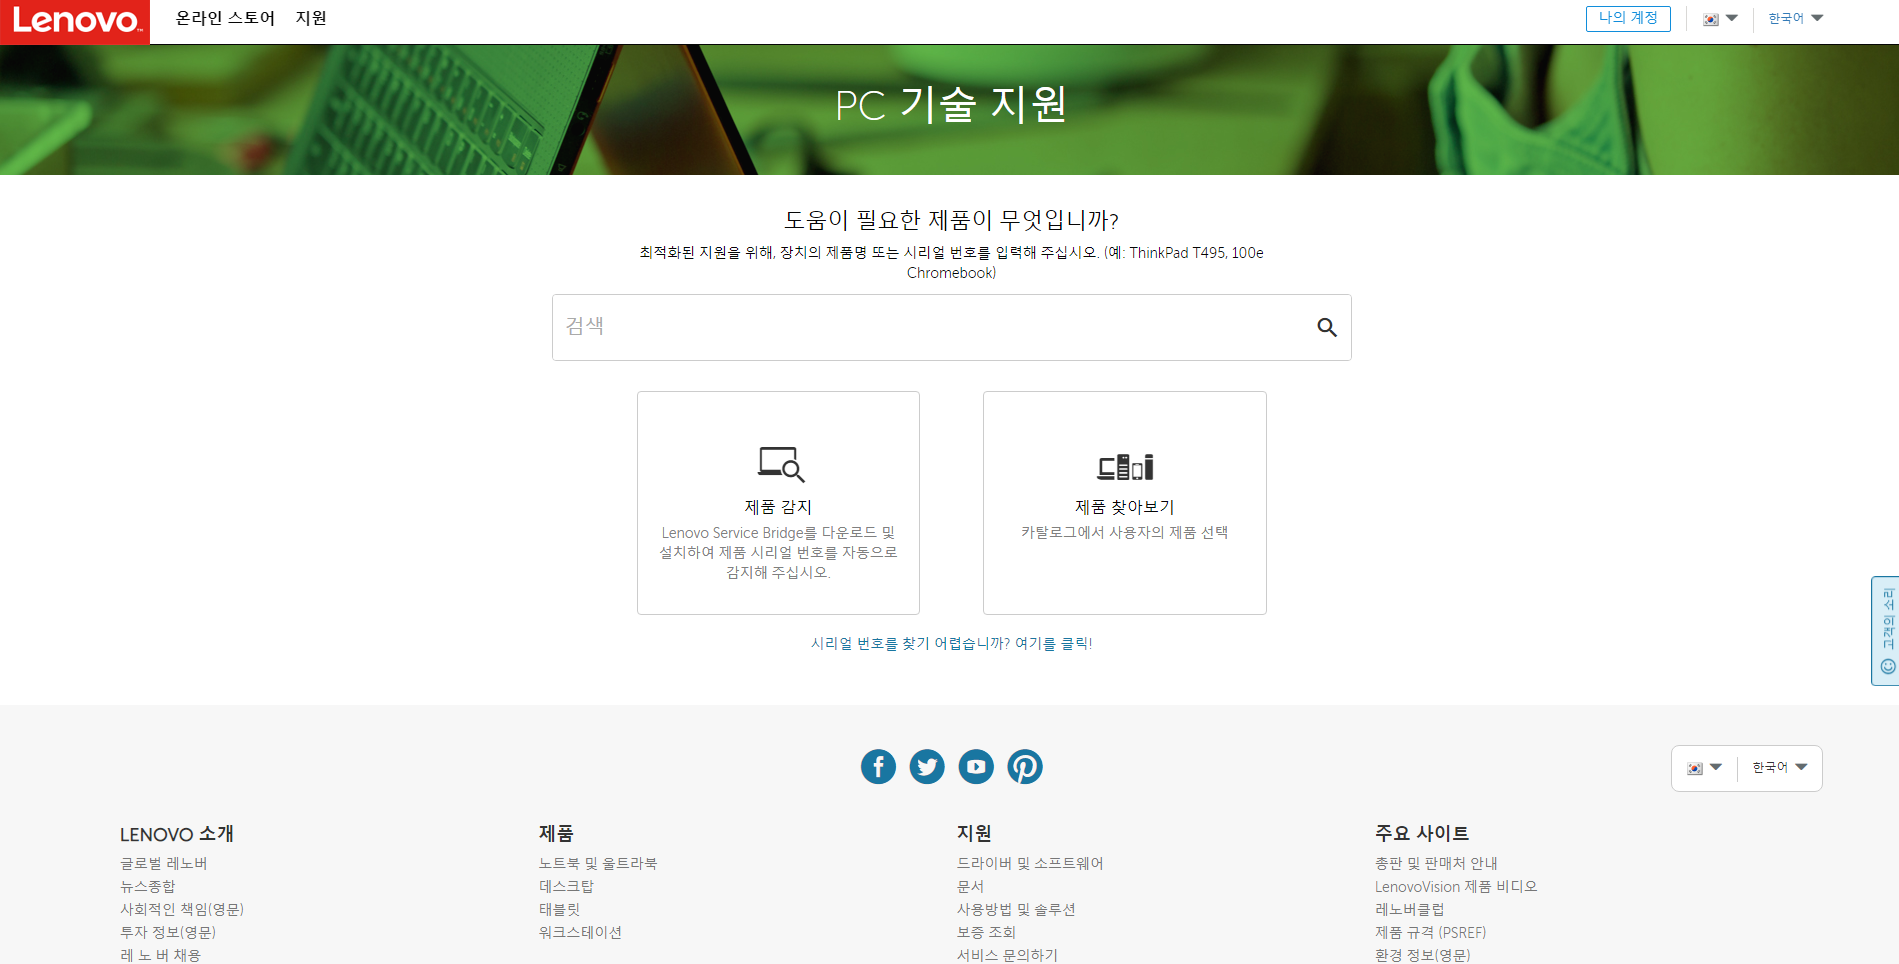This screenshot has width=1899, height=964.
Task: Open footer 한국어 language dropdown
Action: (x=1780, y=767)
